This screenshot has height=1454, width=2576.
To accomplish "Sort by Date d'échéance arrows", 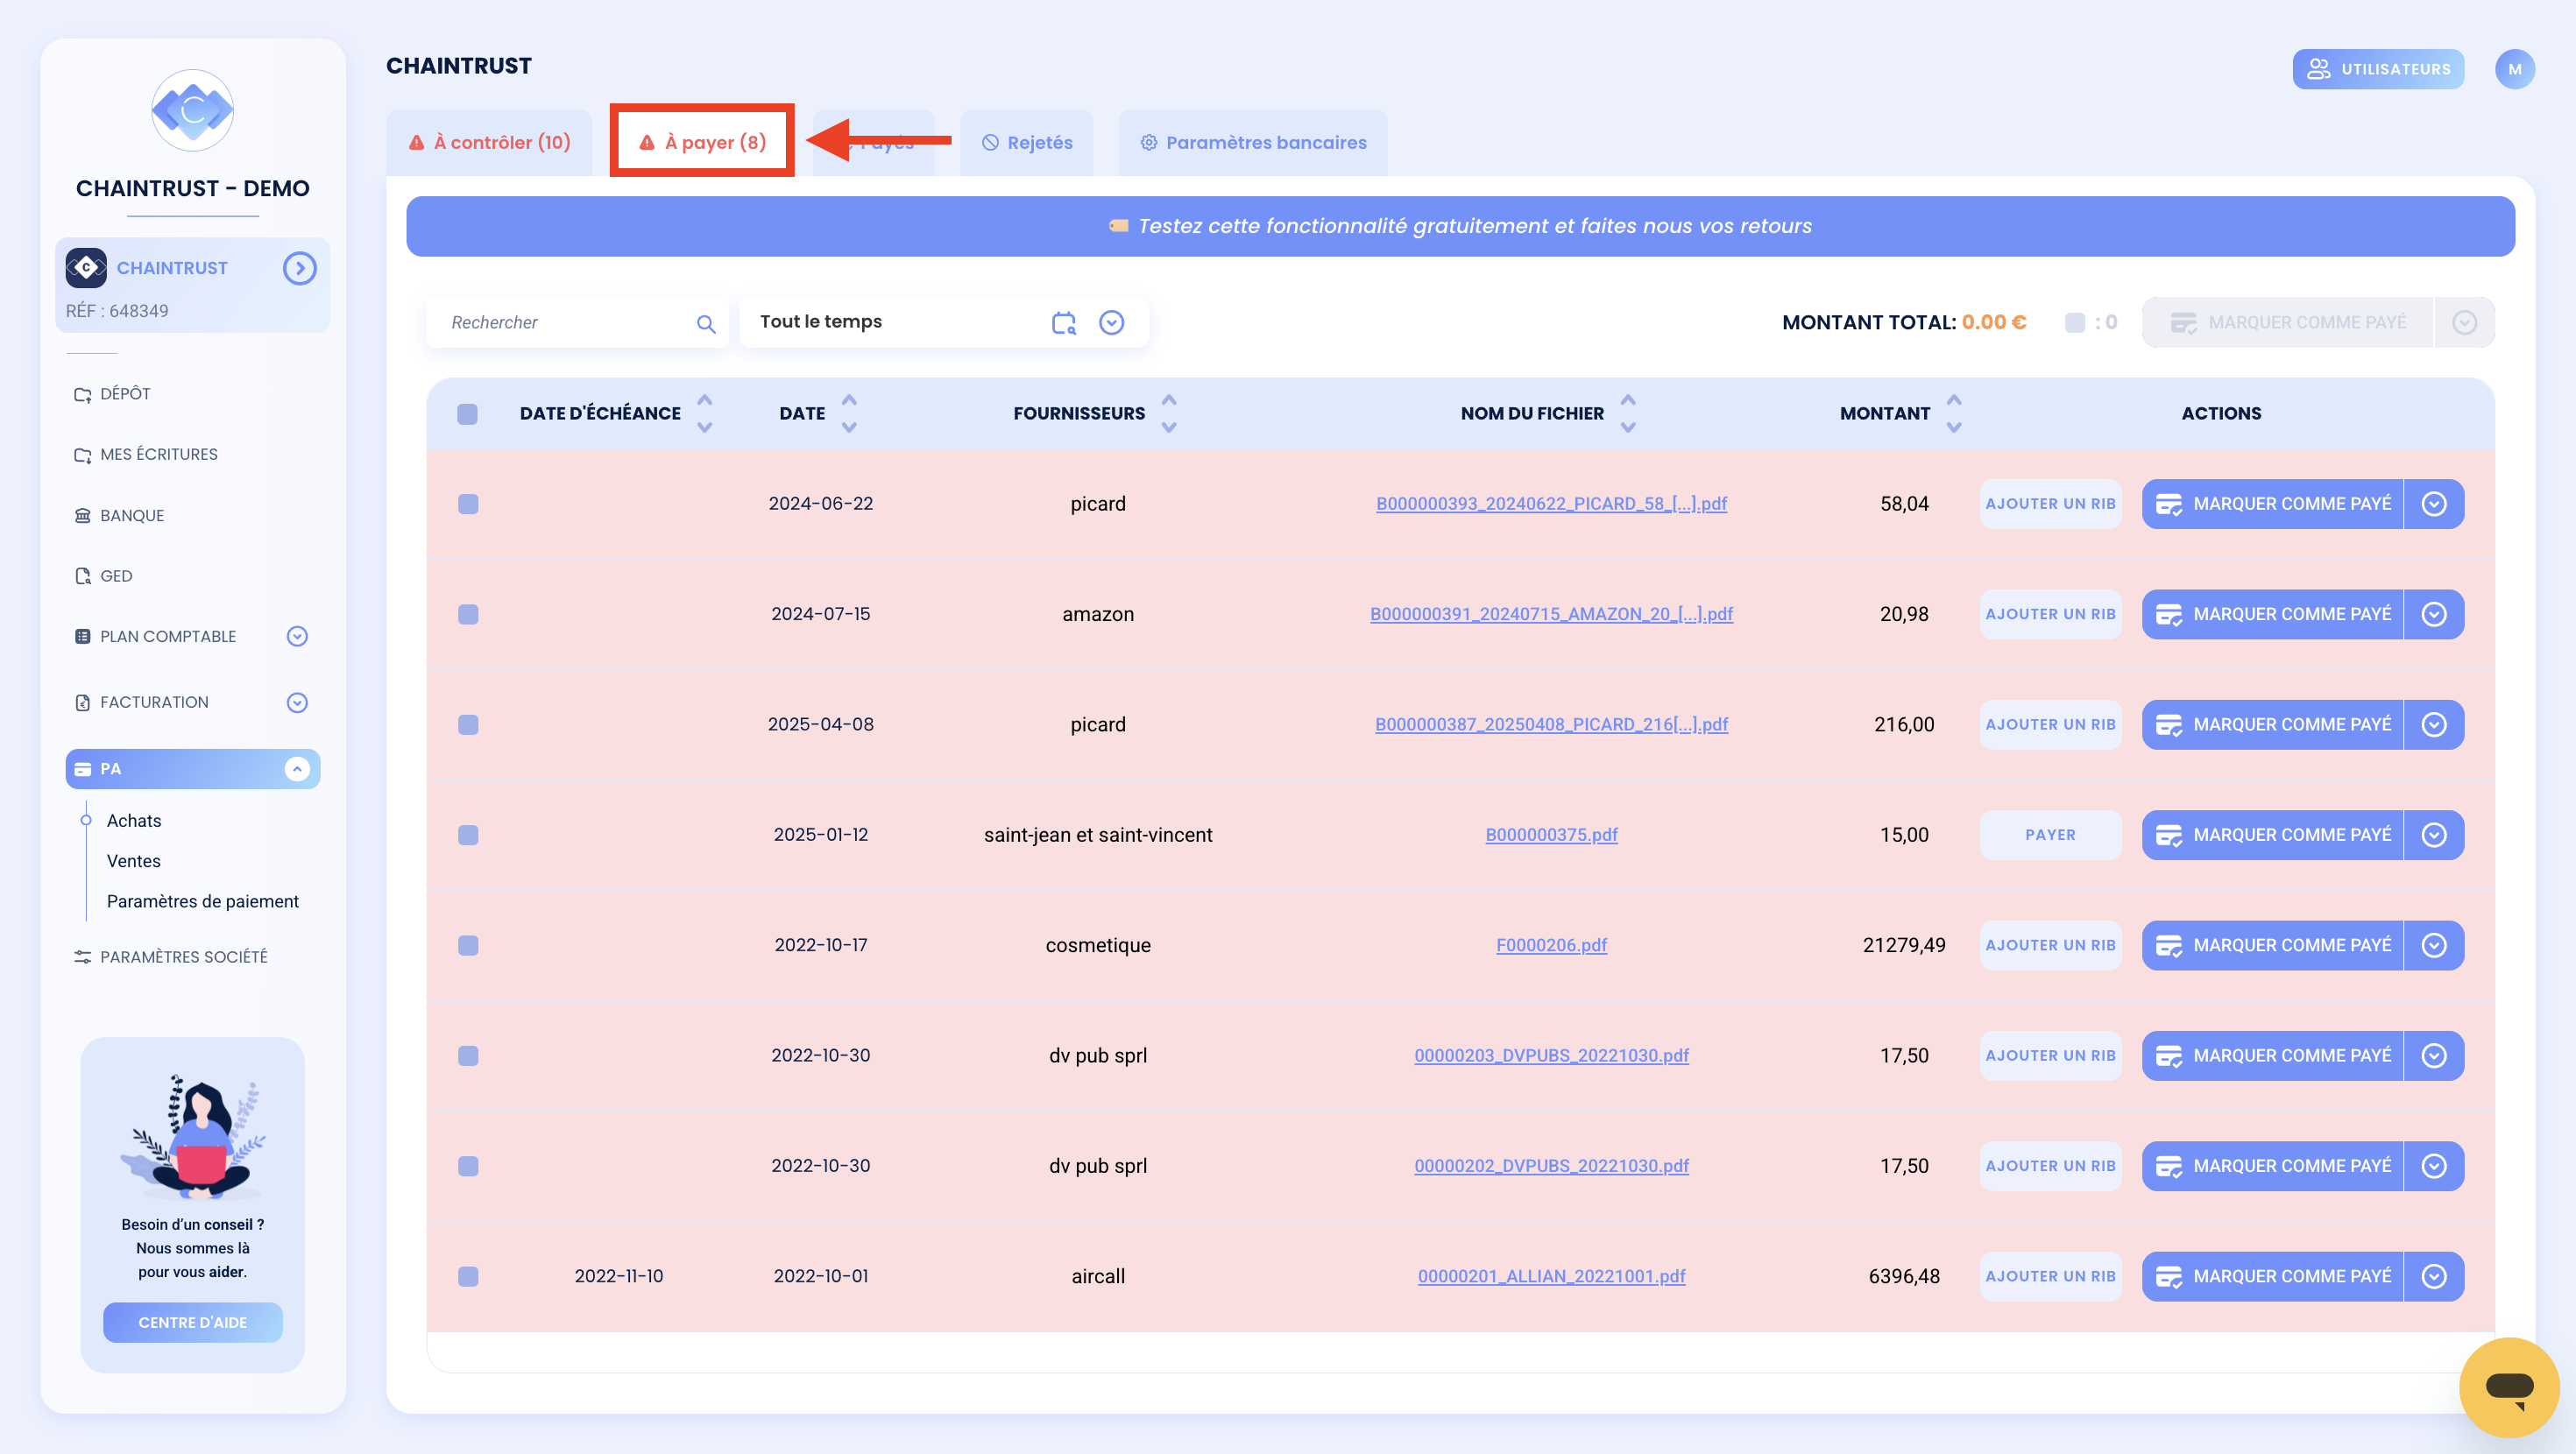I will (705, 413).
